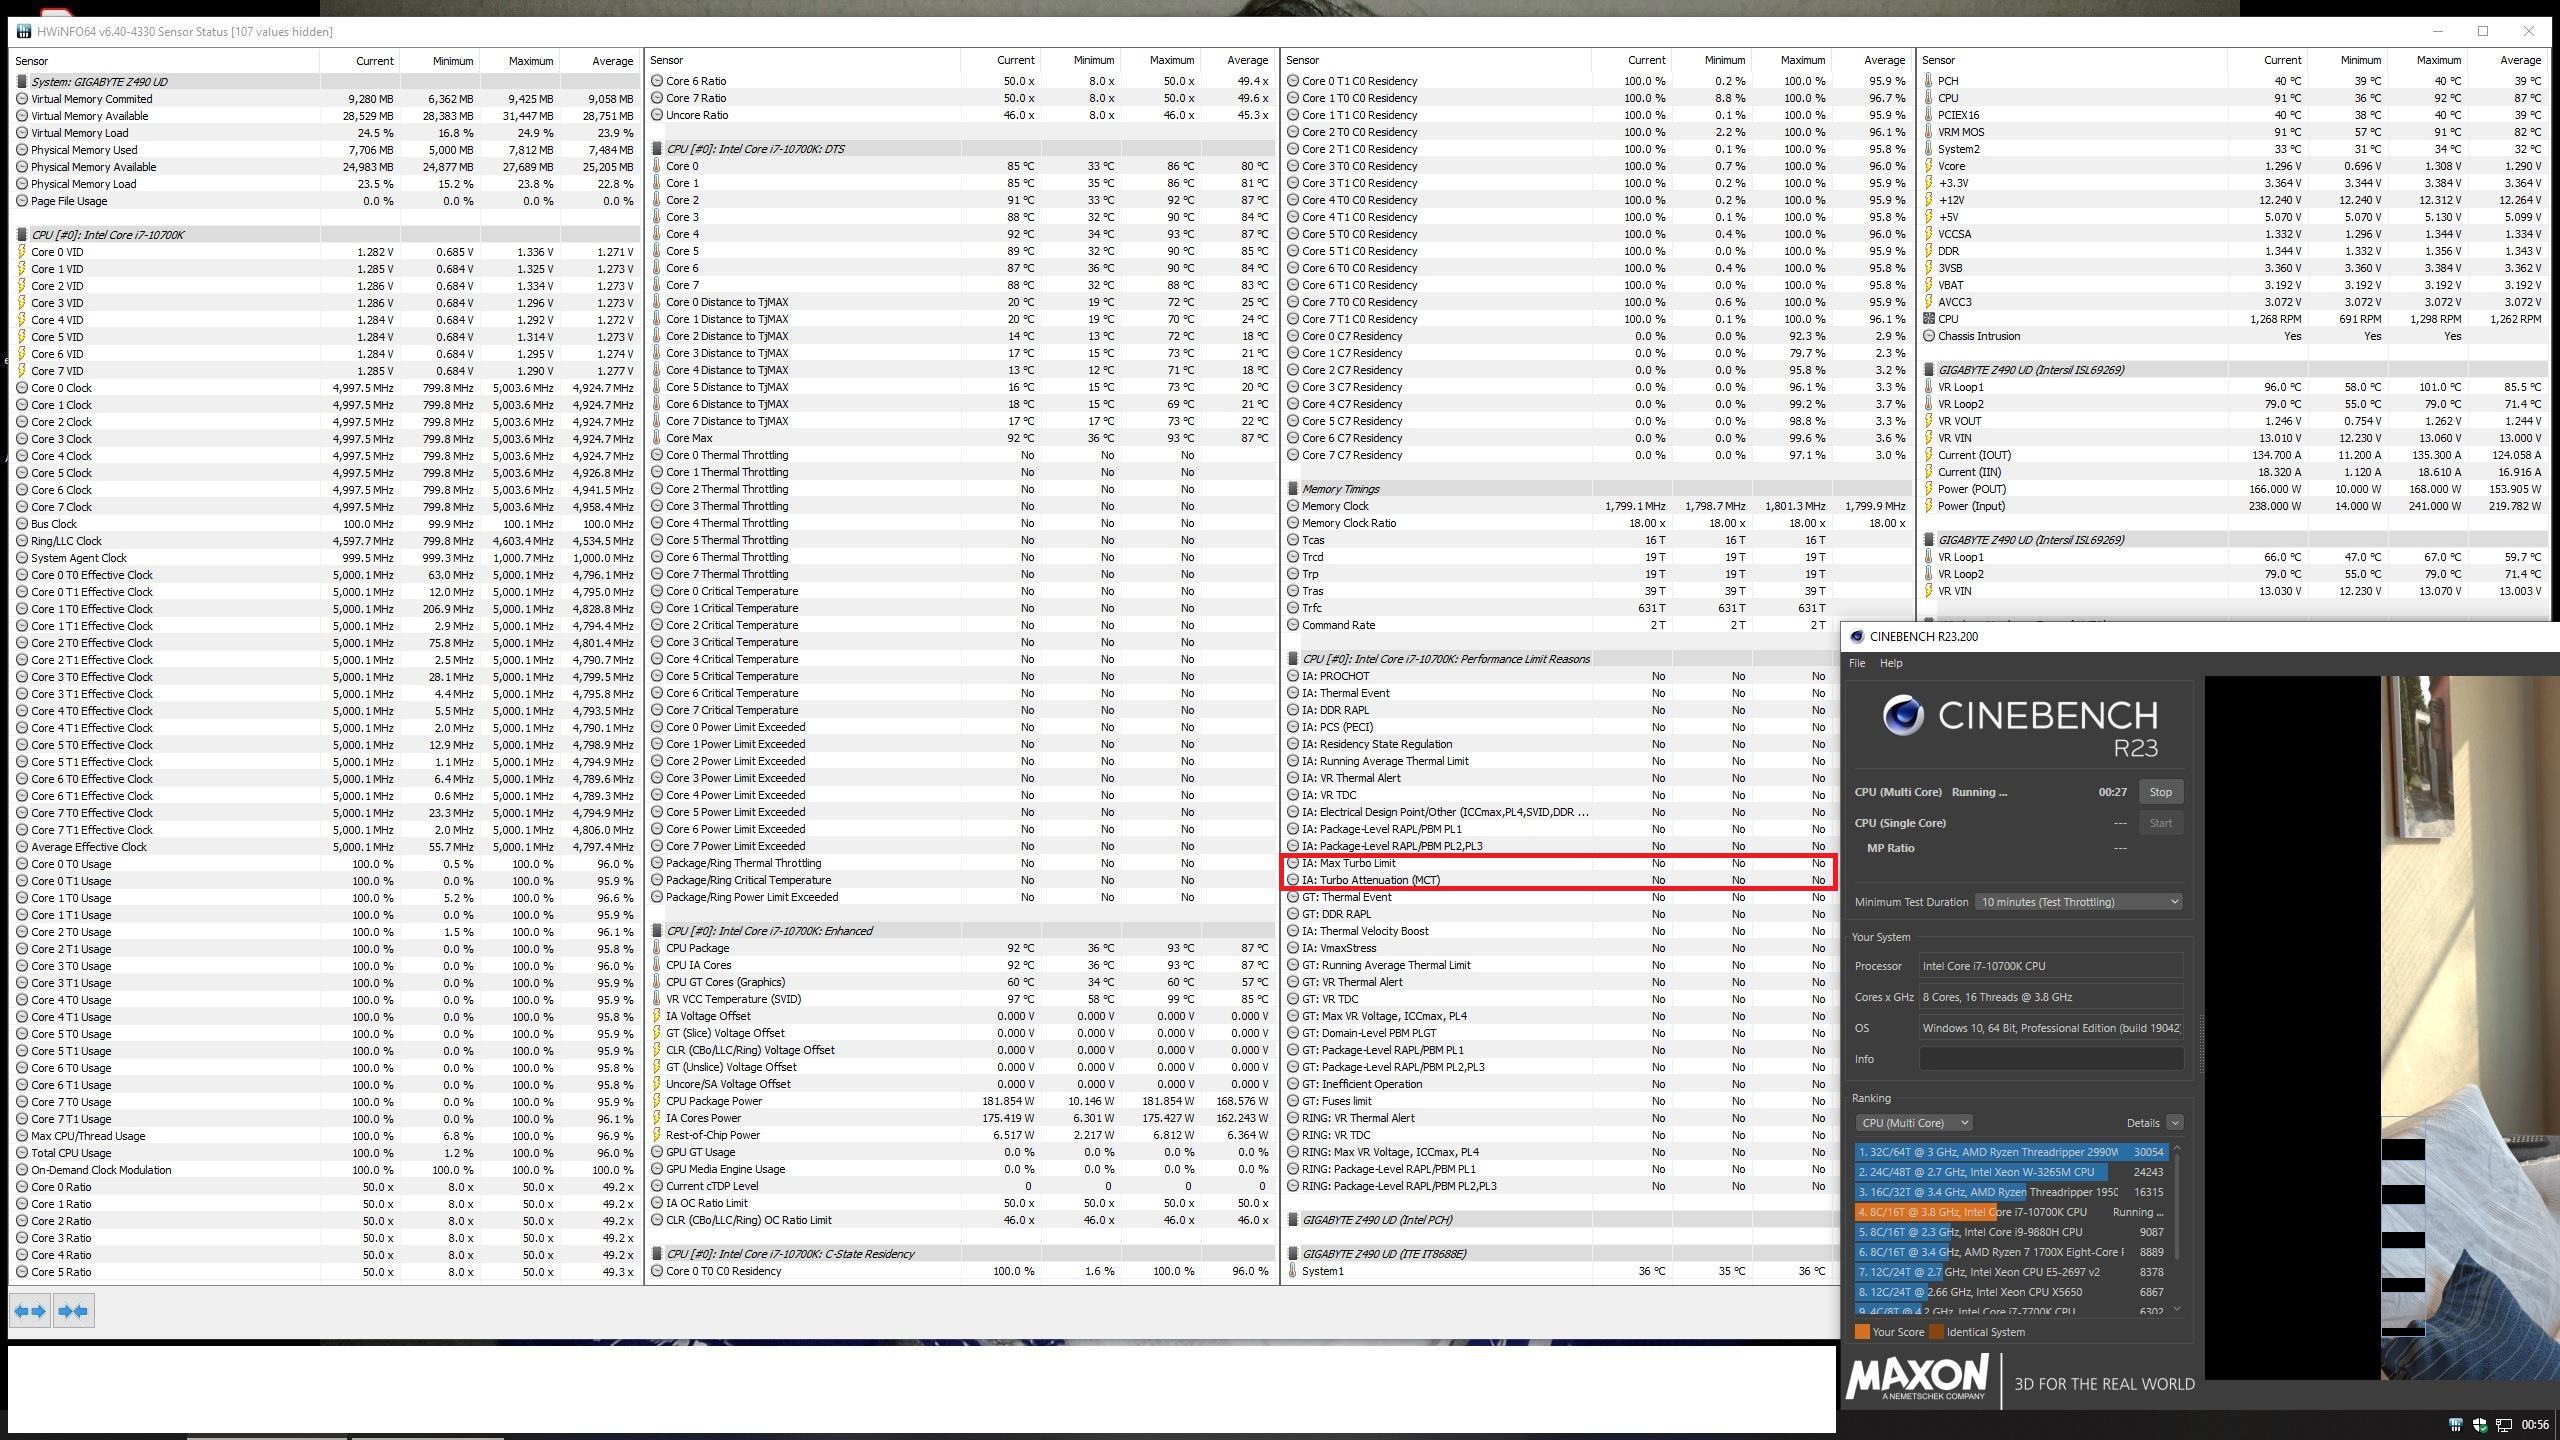Click the HWiNFO64 title bar app icon
Viewport: 2560px width, 1440px height.
click(x=23, y=31)
